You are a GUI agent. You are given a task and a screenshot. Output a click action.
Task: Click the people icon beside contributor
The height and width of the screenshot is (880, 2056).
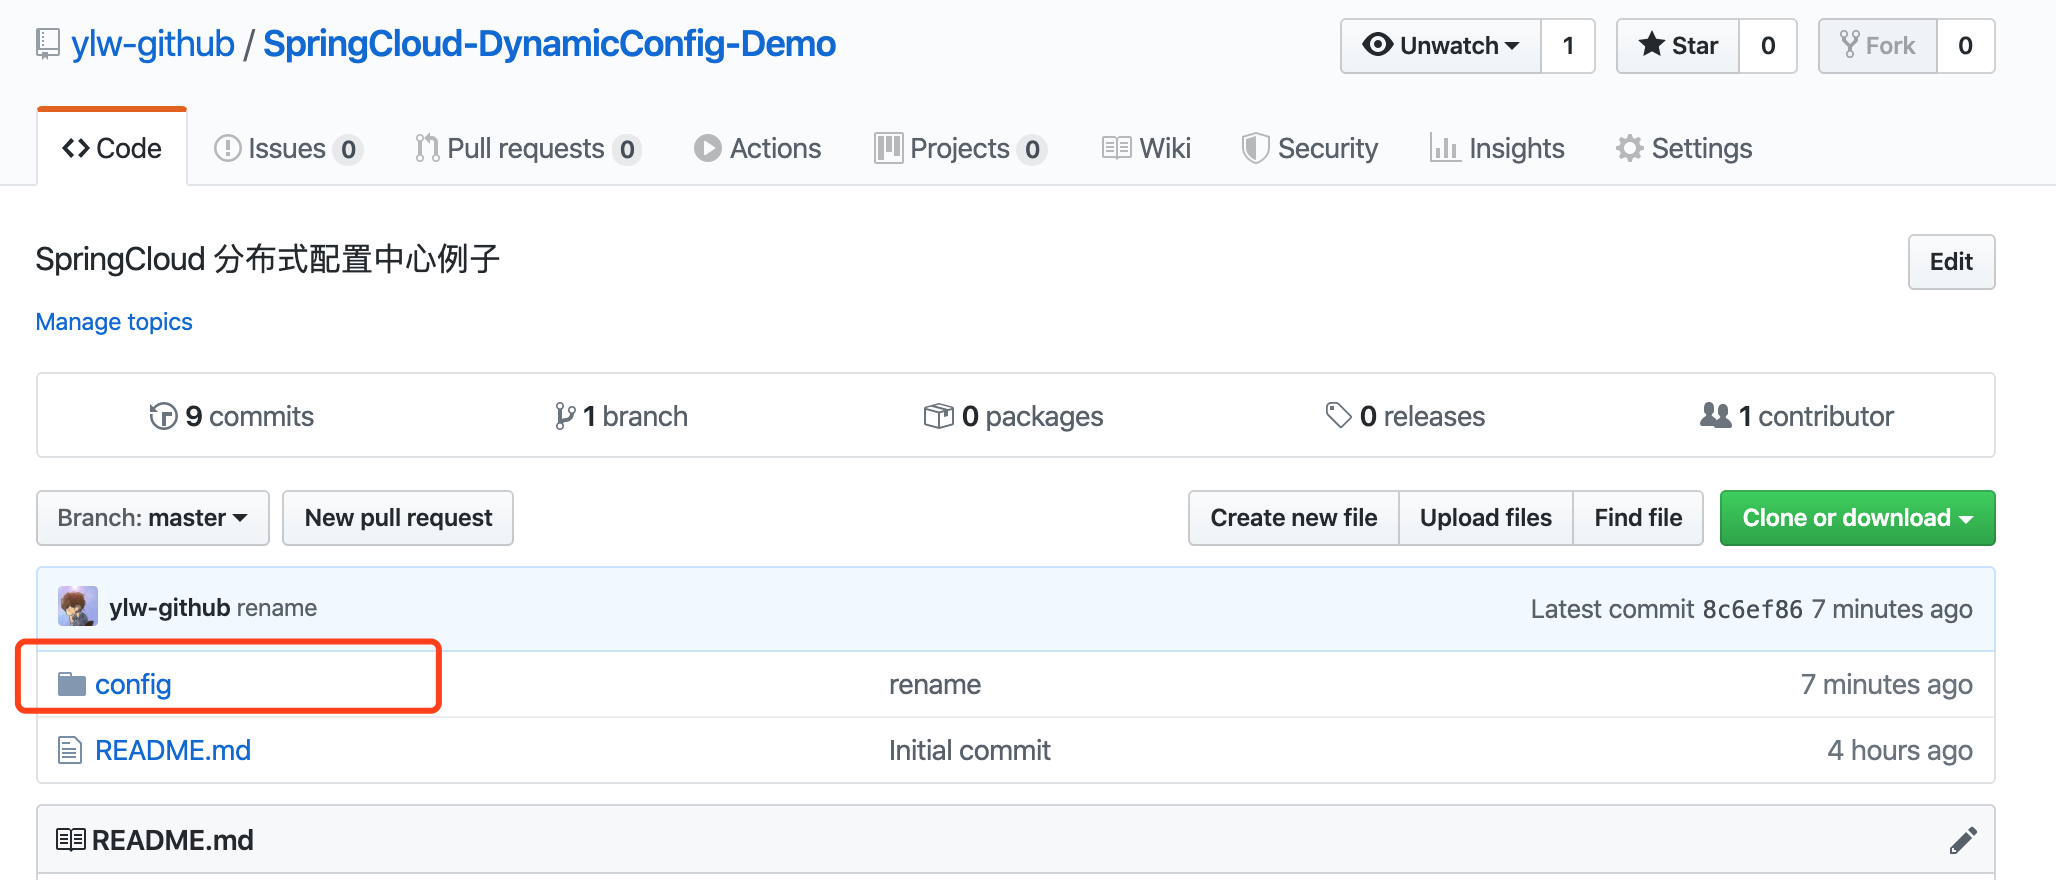(x=1716, y=415)
